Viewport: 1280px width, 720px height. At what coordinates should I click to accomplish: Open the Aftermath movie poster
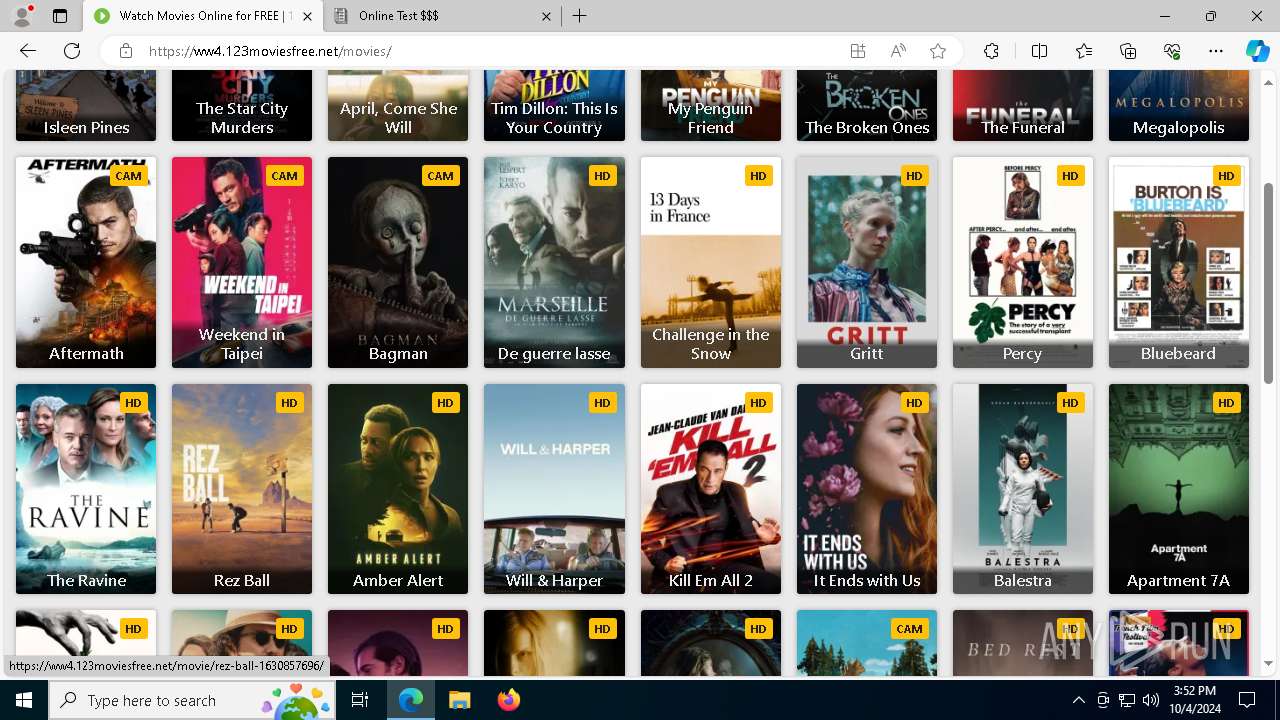pos(86,262)
